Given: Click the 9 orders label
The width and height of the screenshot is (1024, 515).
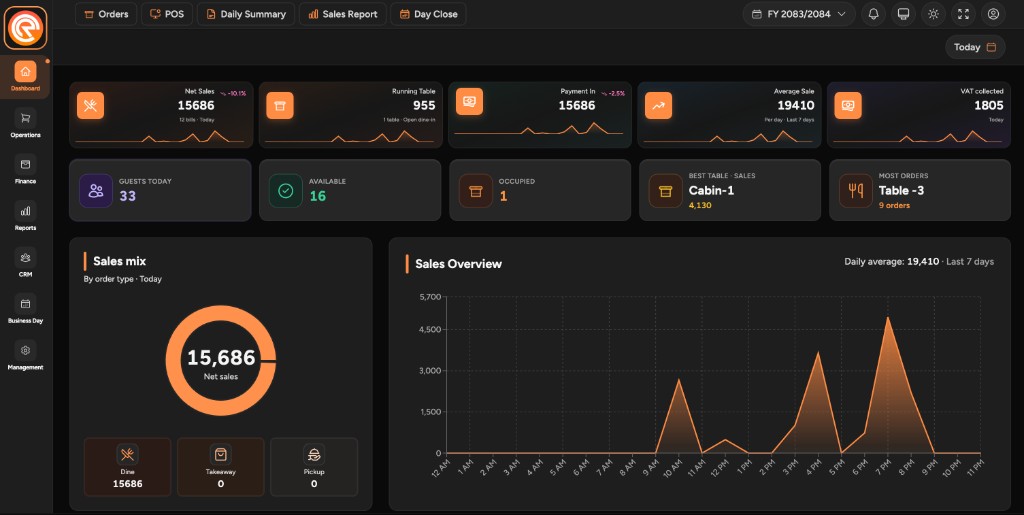Looking at the screenshot, I should 894,205.
